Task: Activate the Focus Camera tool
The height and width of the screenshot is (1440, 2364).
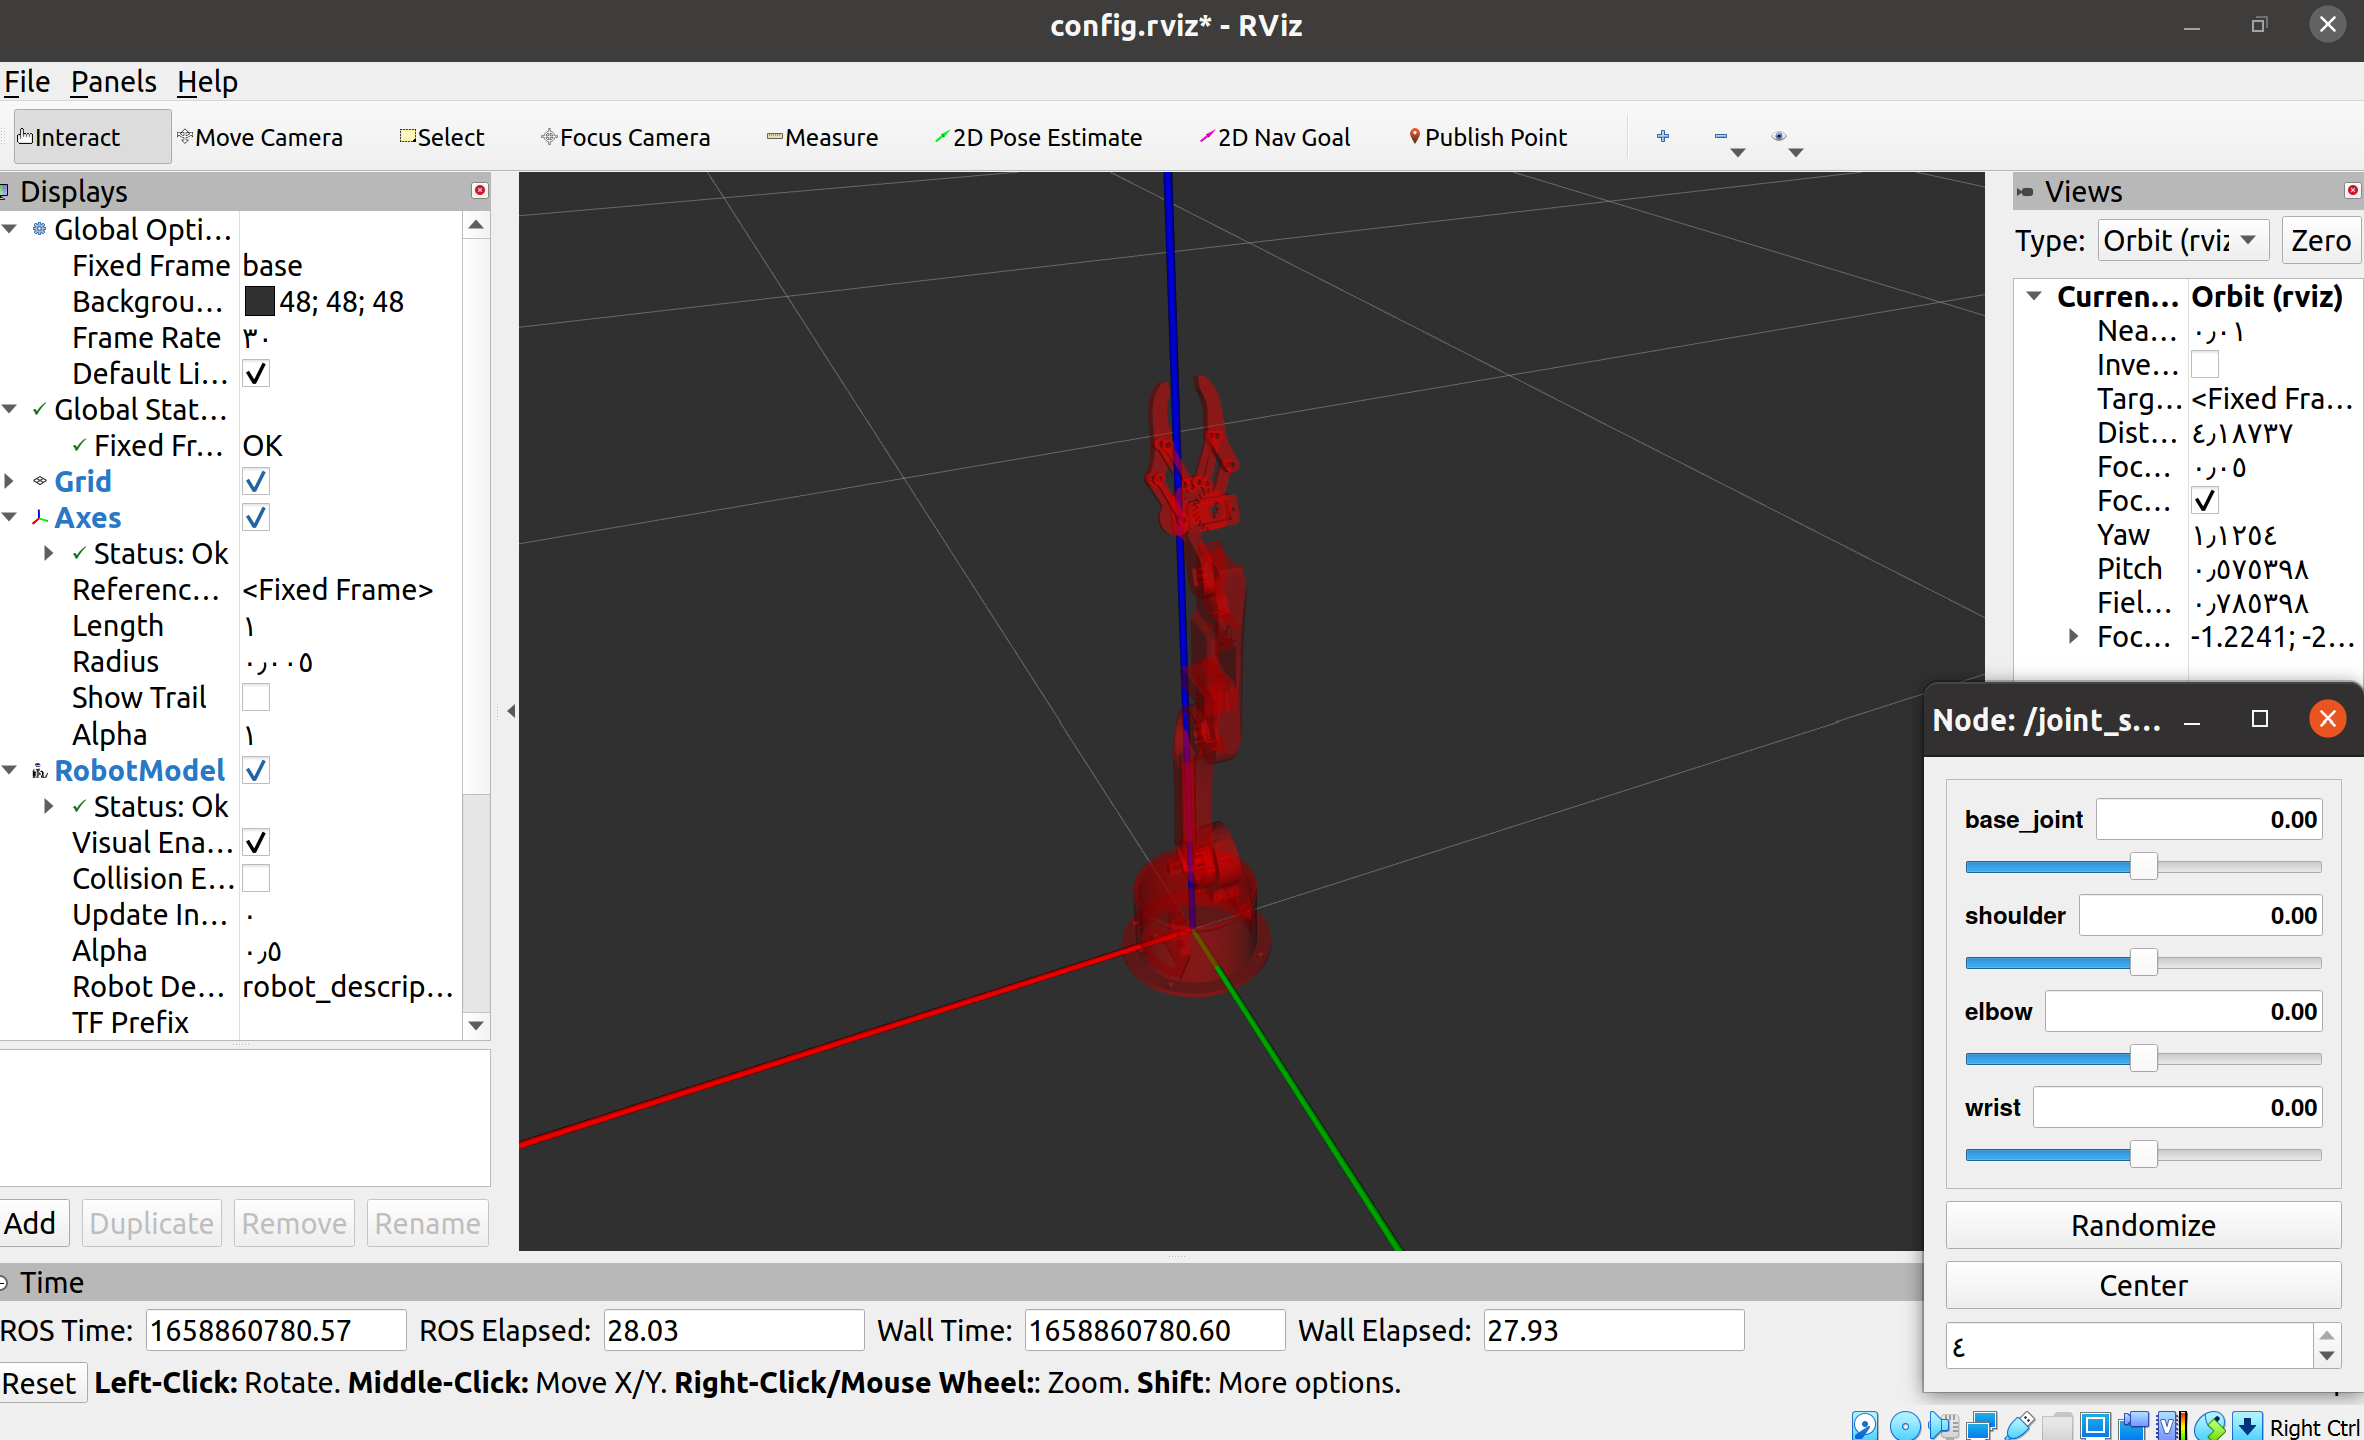Action: tap(626, 136)
